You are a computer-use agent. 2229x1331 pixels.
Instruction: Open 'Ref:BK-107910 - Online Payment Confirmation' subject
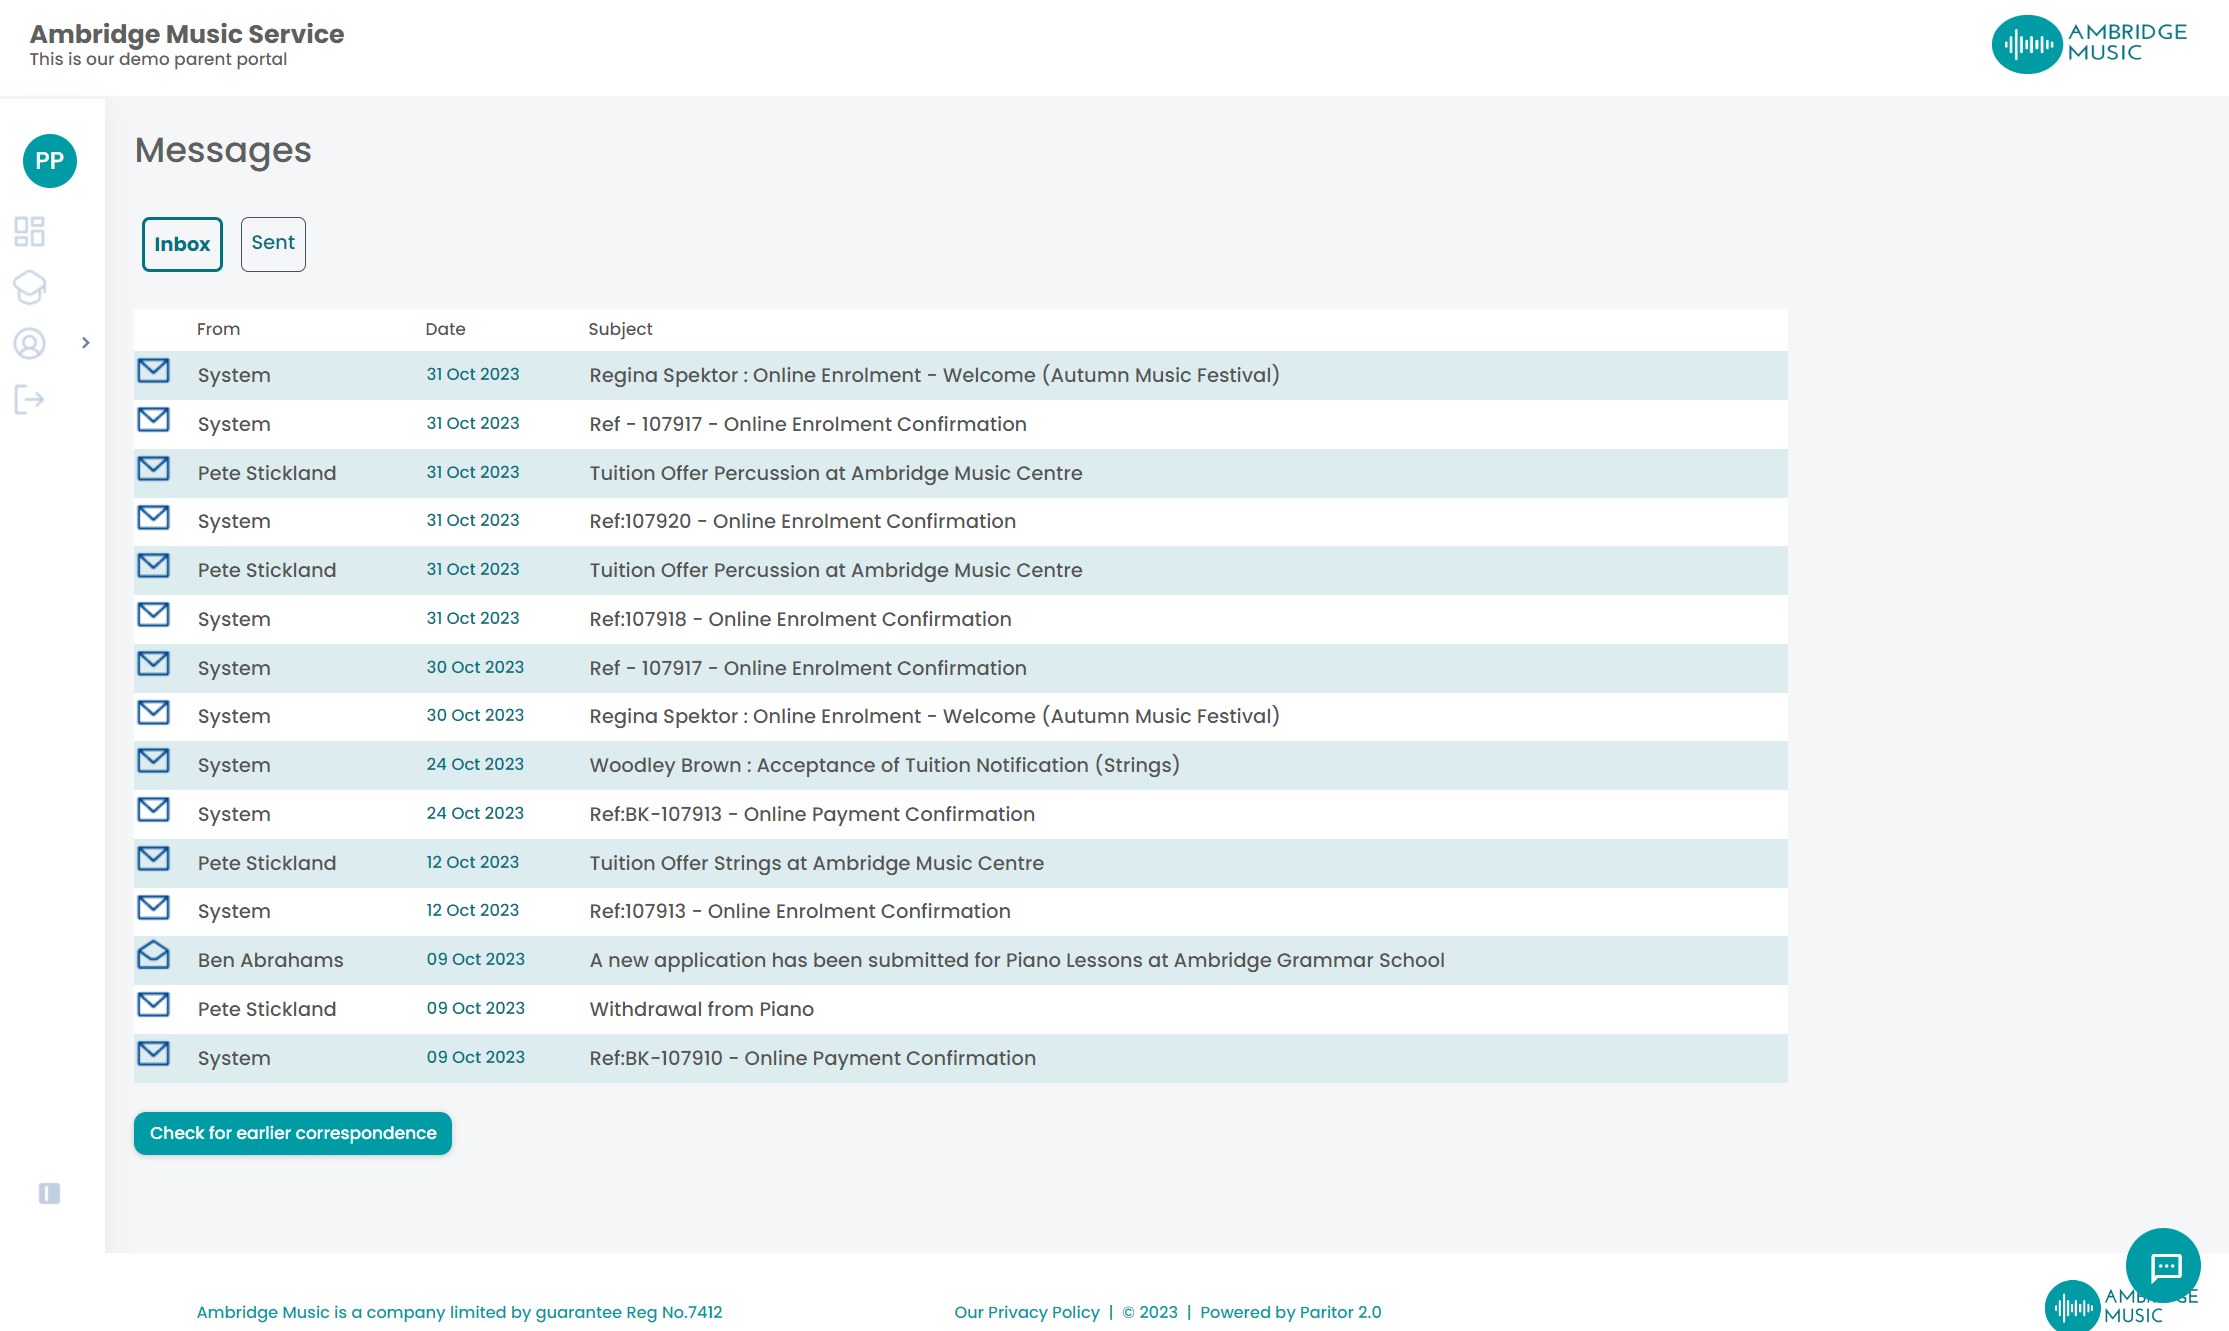pos(812,1058)
